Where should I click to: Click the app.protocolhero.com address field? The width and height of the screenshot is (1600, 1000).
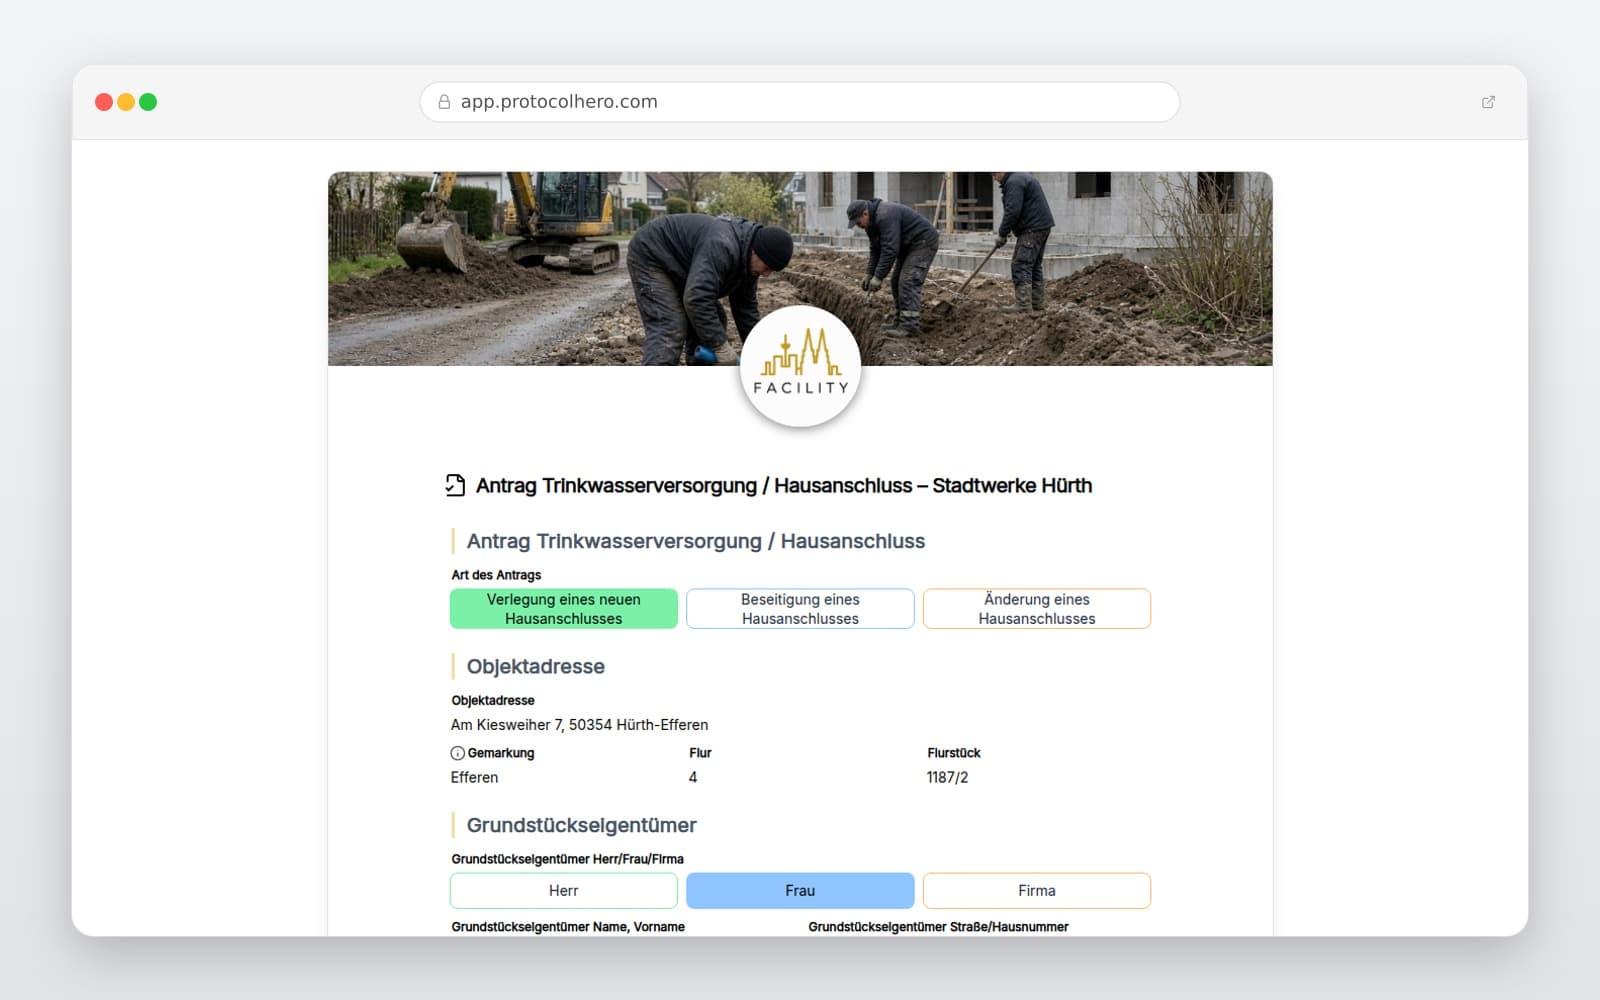800,102
